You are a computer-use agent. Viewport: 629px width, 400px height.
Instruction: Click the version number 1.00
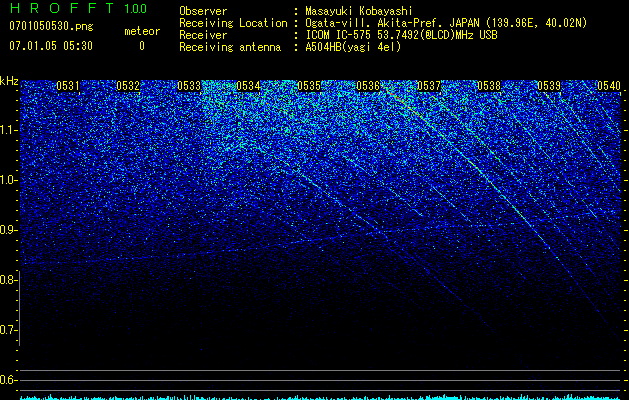pos(135,9)
